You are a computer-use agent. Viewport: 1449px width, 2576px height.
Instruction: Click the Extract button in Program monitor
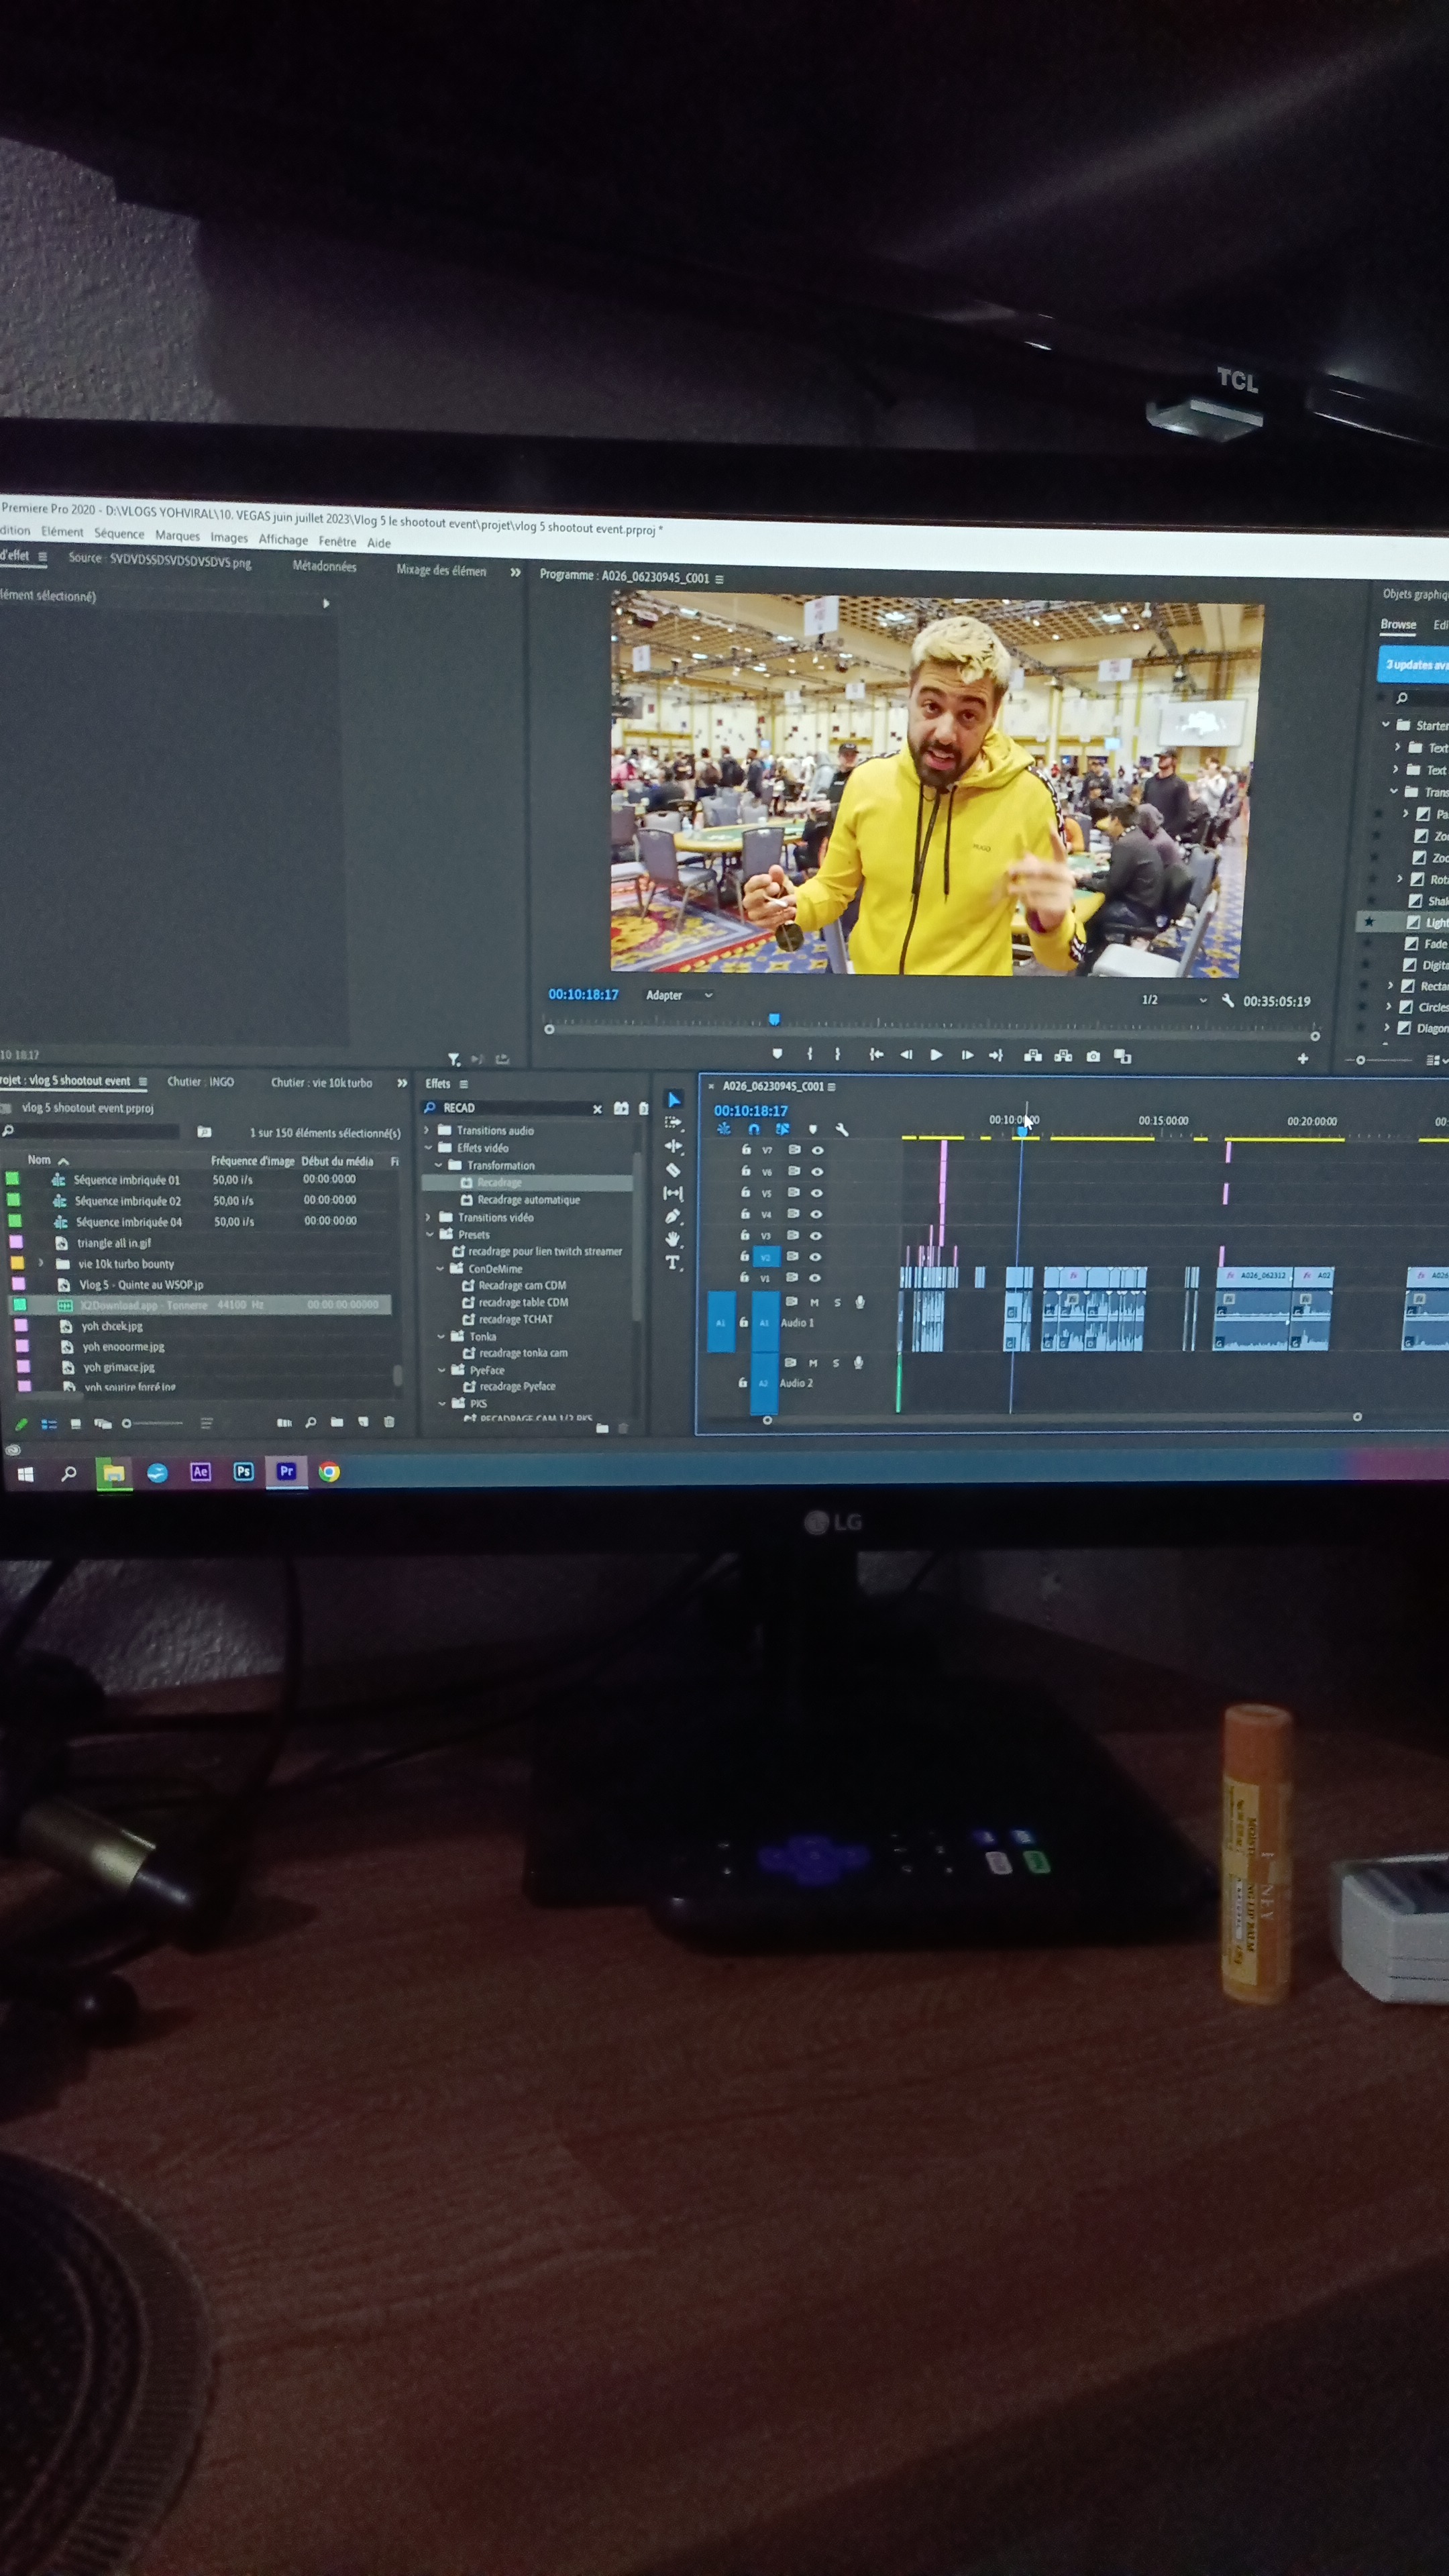pos(1063,1056)
